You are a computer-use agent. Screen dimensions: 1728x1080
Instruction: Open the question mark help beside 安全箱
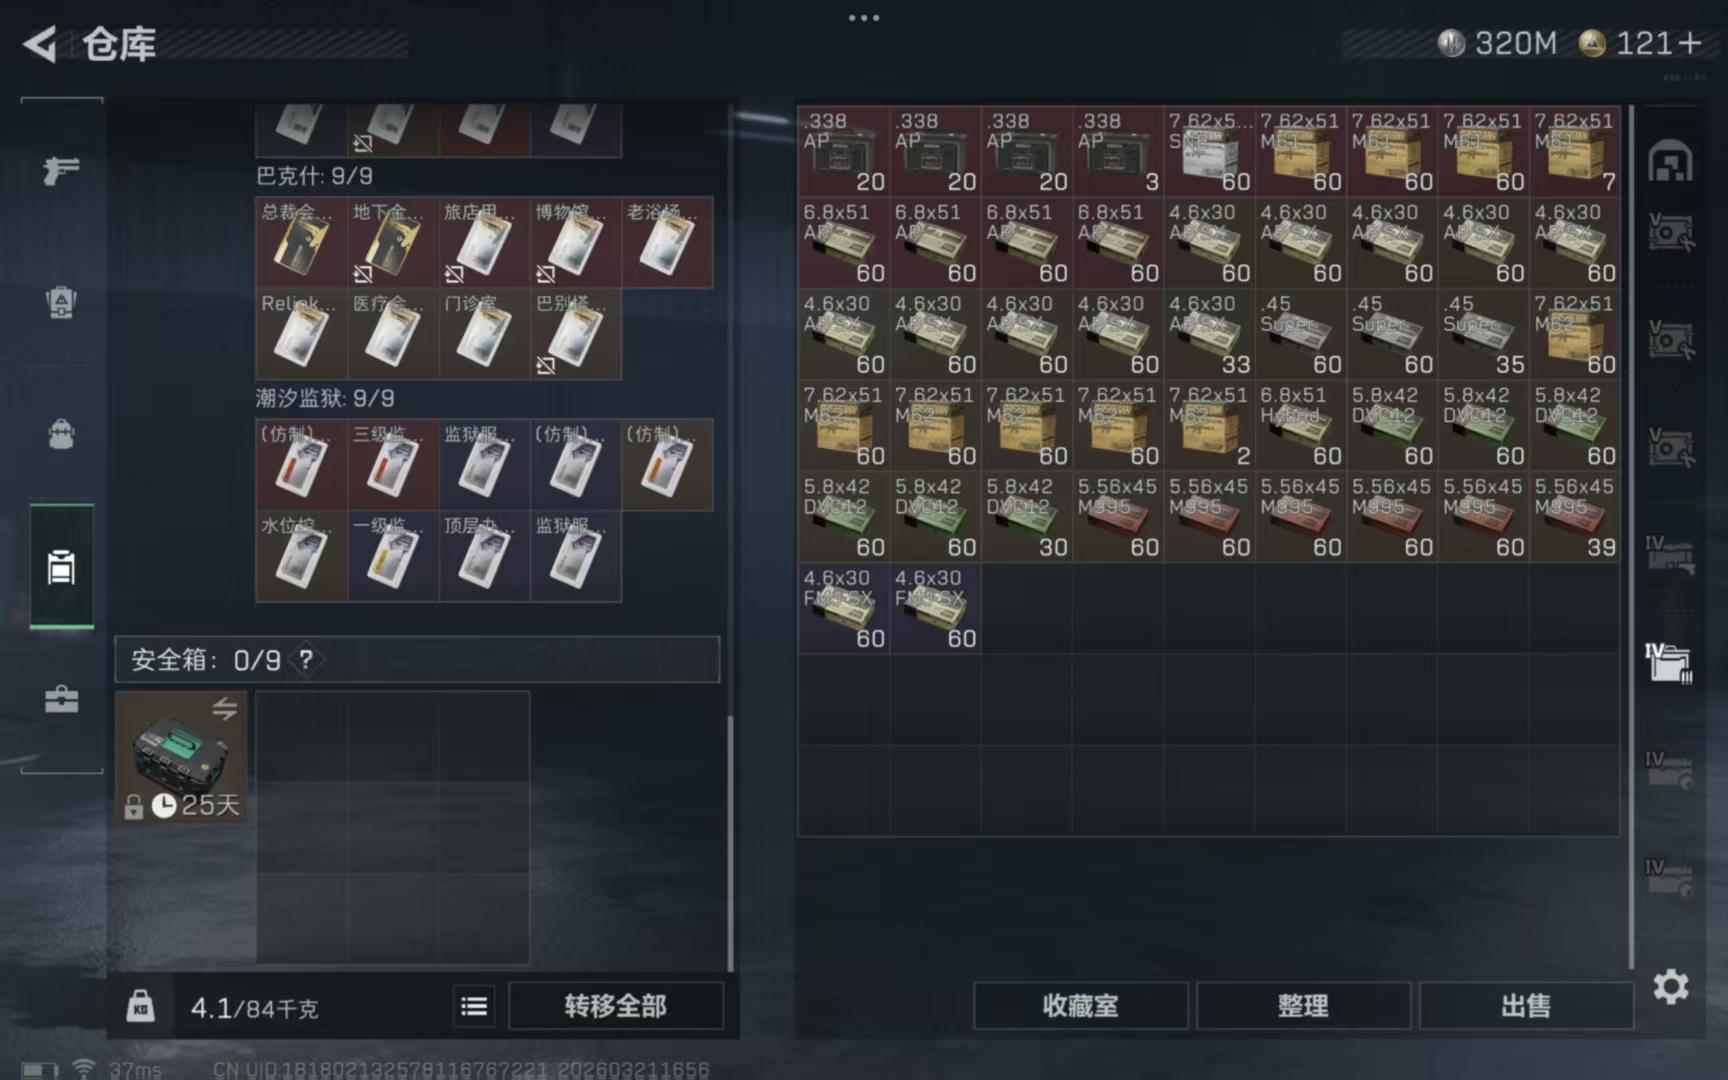[x=306, y=660]
